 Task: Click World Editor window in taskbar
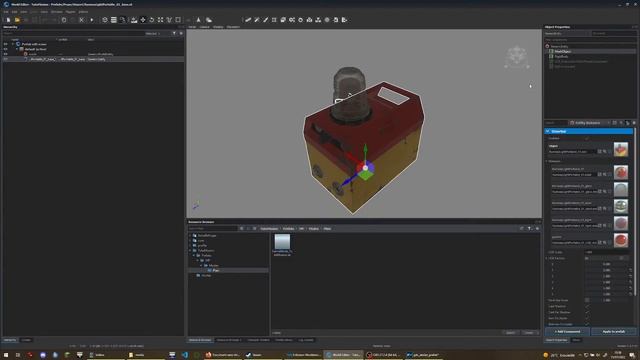pyautogui.click(x=343, y=355)
